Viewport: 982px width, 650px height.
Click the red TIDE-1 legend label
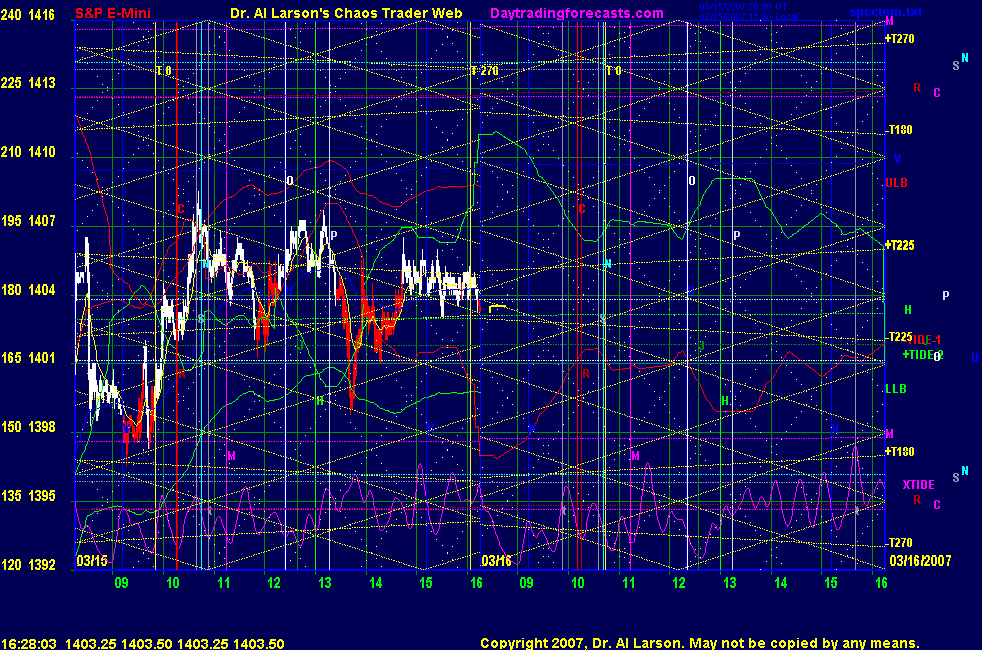pyautogui.click(x=924, y=340)
